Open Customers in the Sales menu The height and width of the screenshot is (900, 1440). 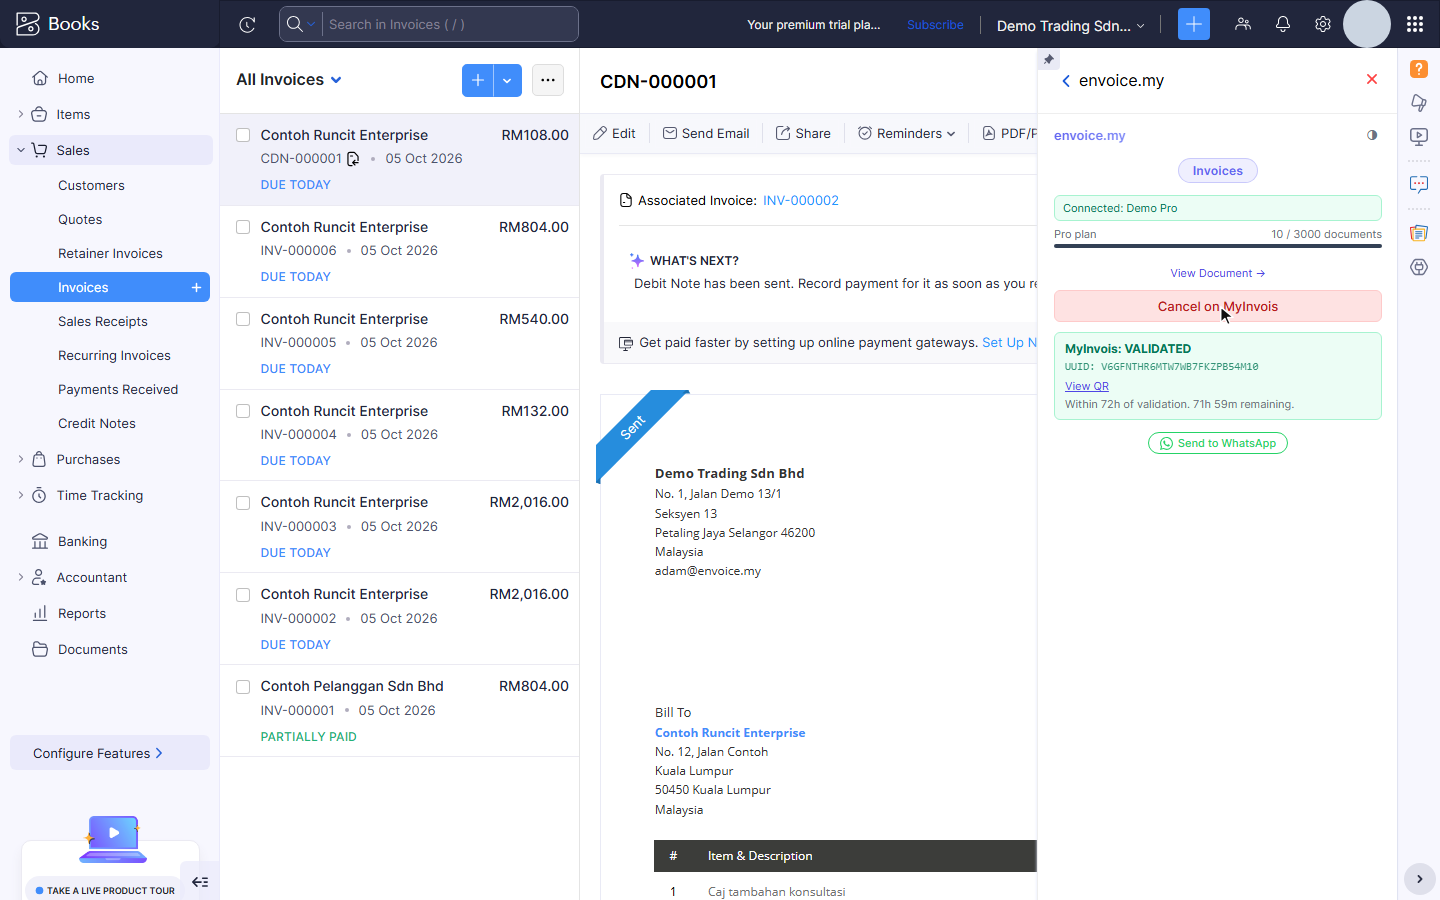91,185
